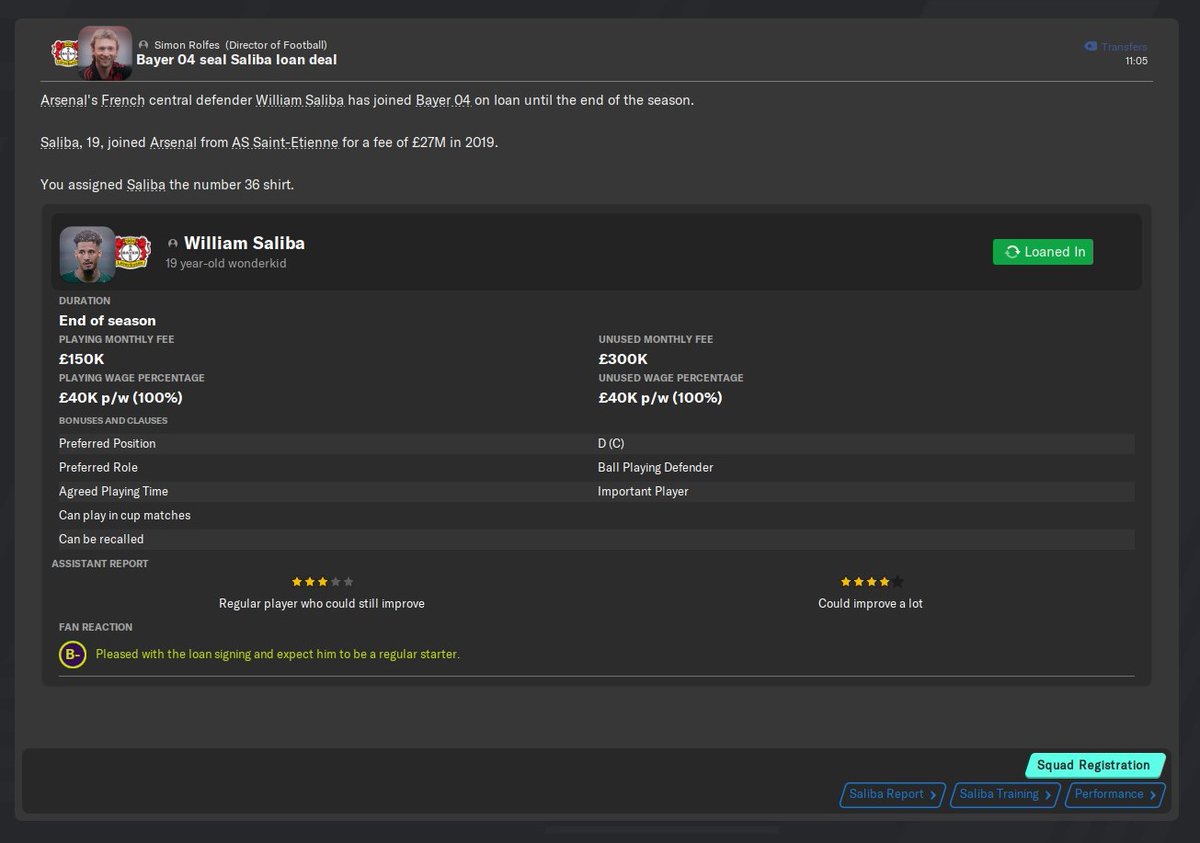Click Saliba link in shirt number sentence

point(147,185)
